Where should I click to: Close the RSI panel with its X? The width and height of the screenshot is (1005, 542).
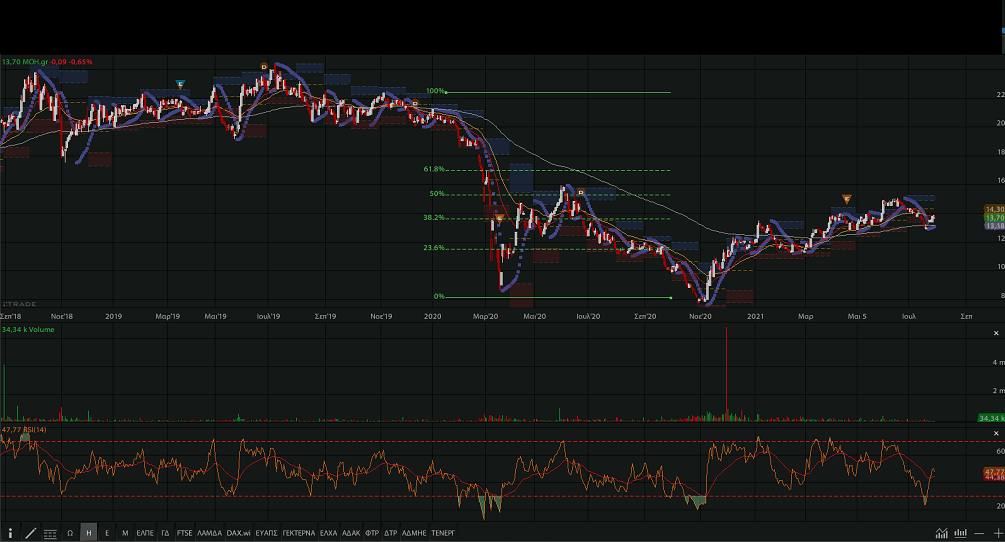point(997,432)
